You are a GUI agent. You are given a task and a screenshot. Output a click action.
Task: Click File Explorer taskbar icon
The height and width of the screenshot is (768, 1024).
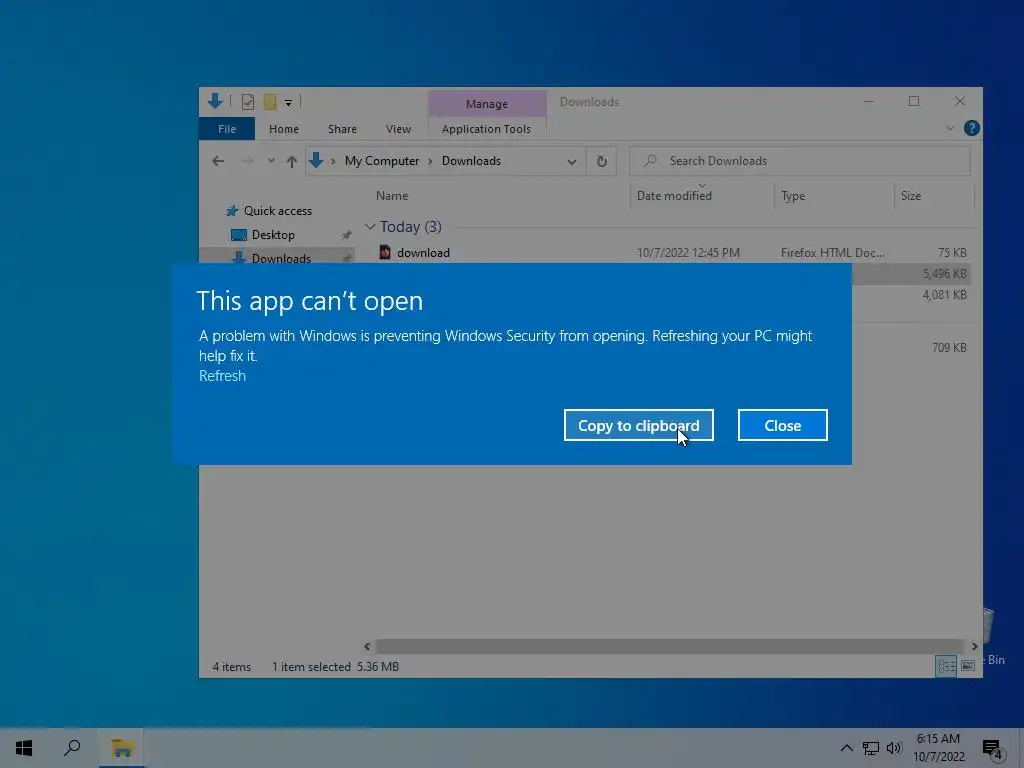122,748
